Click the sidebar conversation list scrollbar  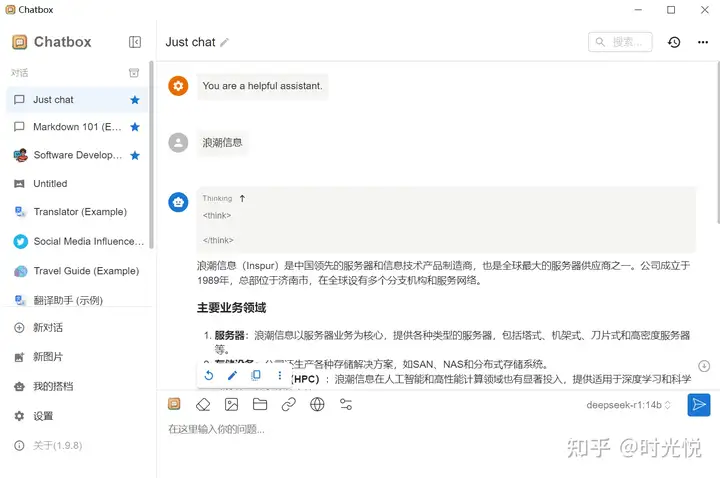tap(151, 154)
